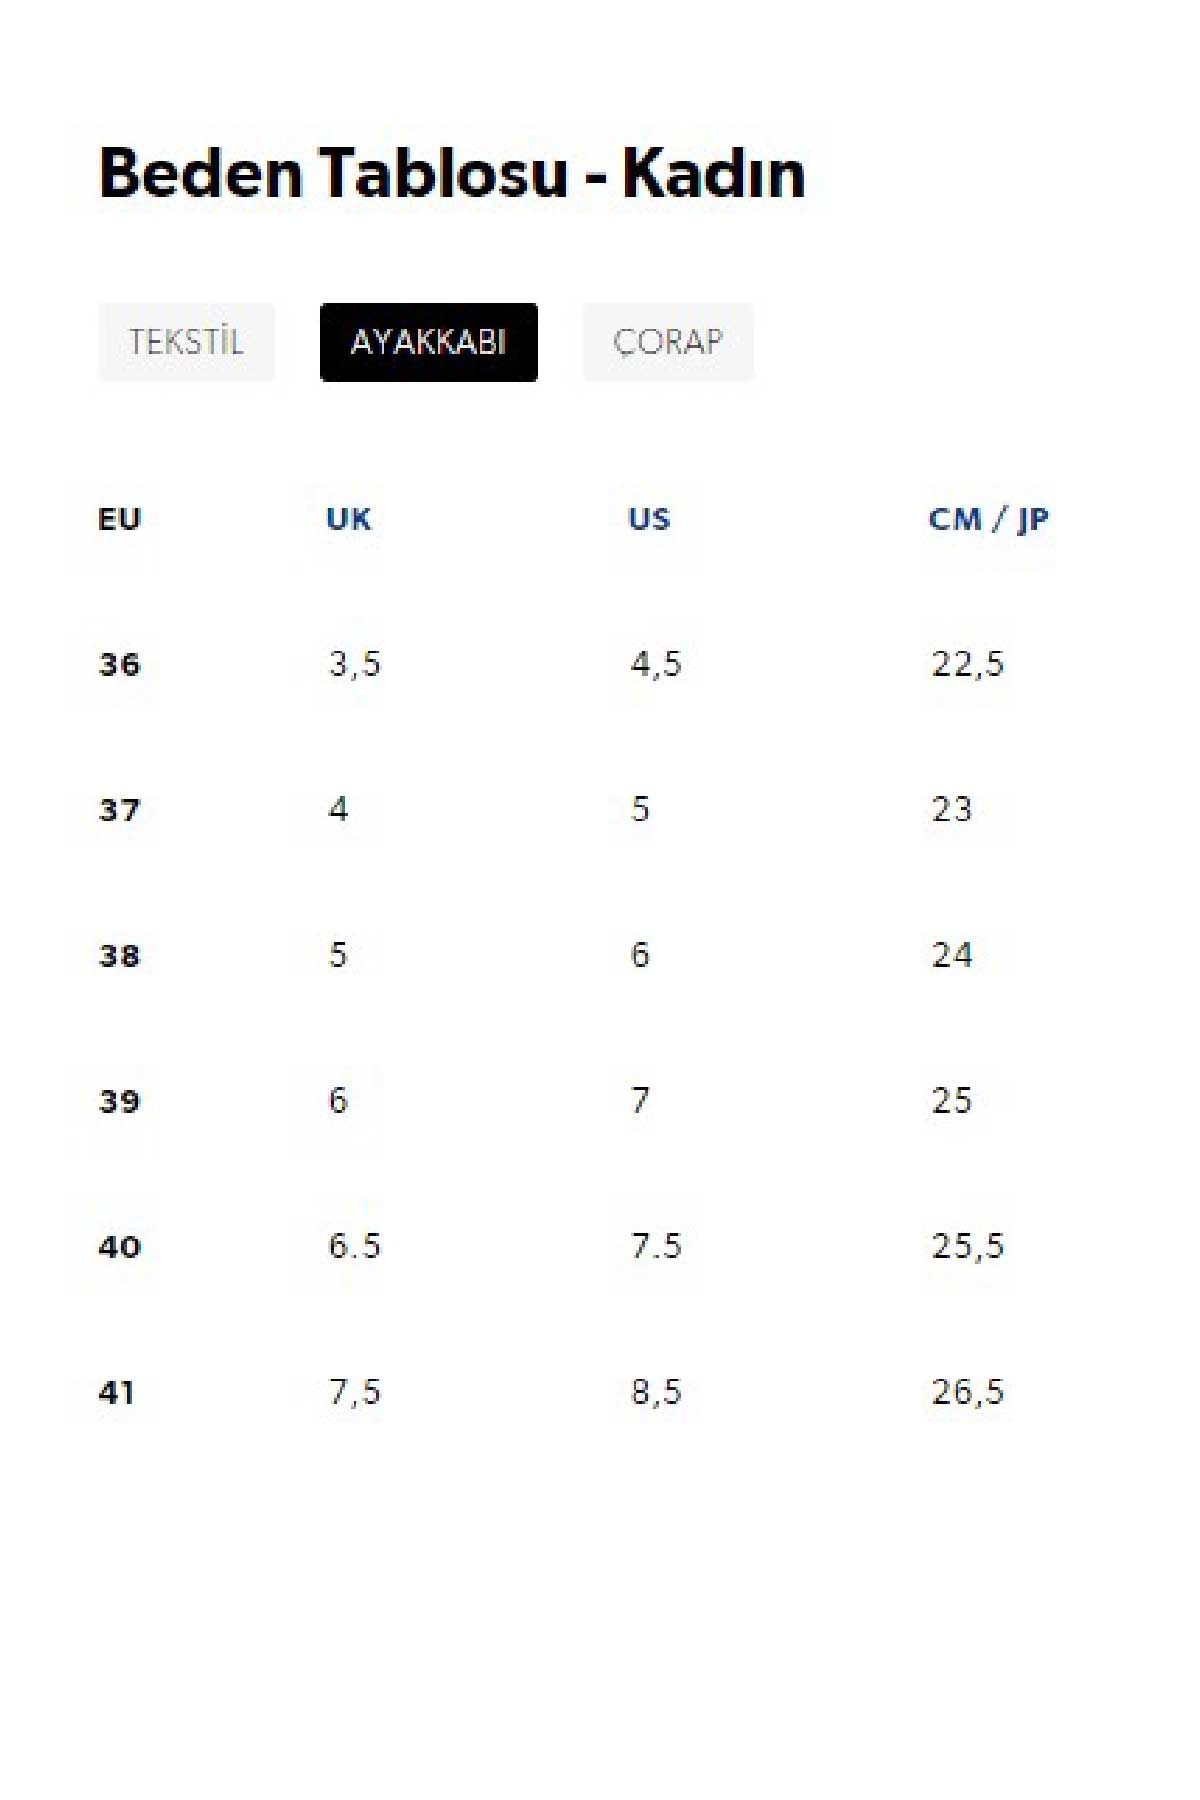
Task: Click UK size 6.5 cell
Action: 355,1246
